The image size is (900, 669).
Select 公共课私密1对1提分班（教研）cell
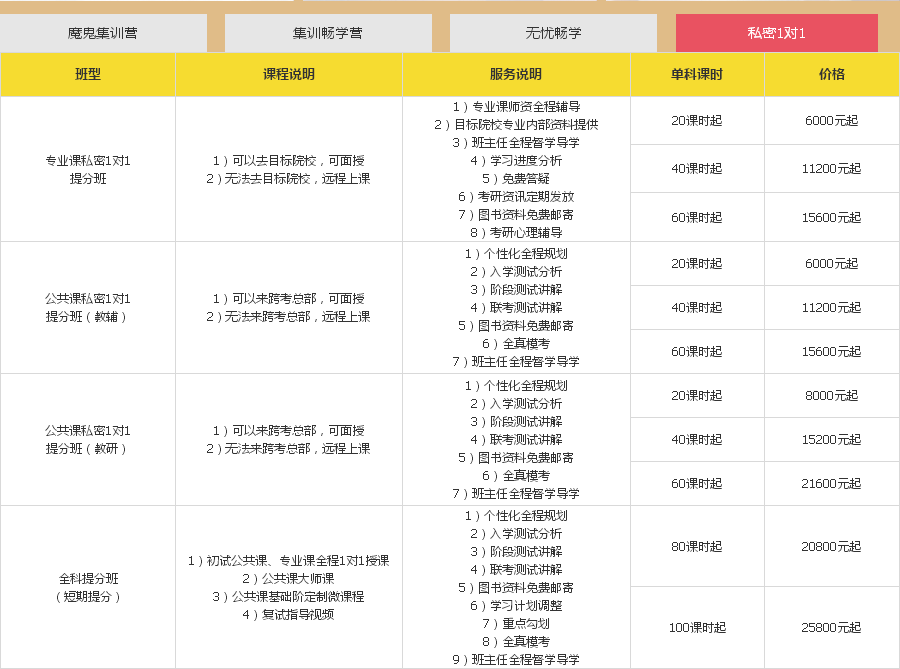[x=88, y=438]
